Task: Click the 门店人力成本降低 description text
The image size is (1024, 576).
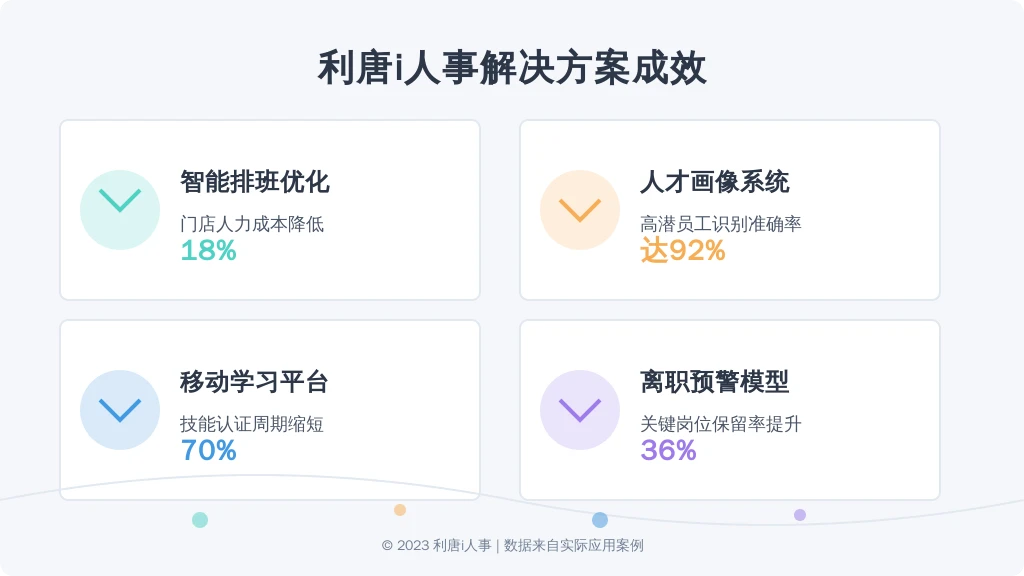Action: (x=252, y=224)
